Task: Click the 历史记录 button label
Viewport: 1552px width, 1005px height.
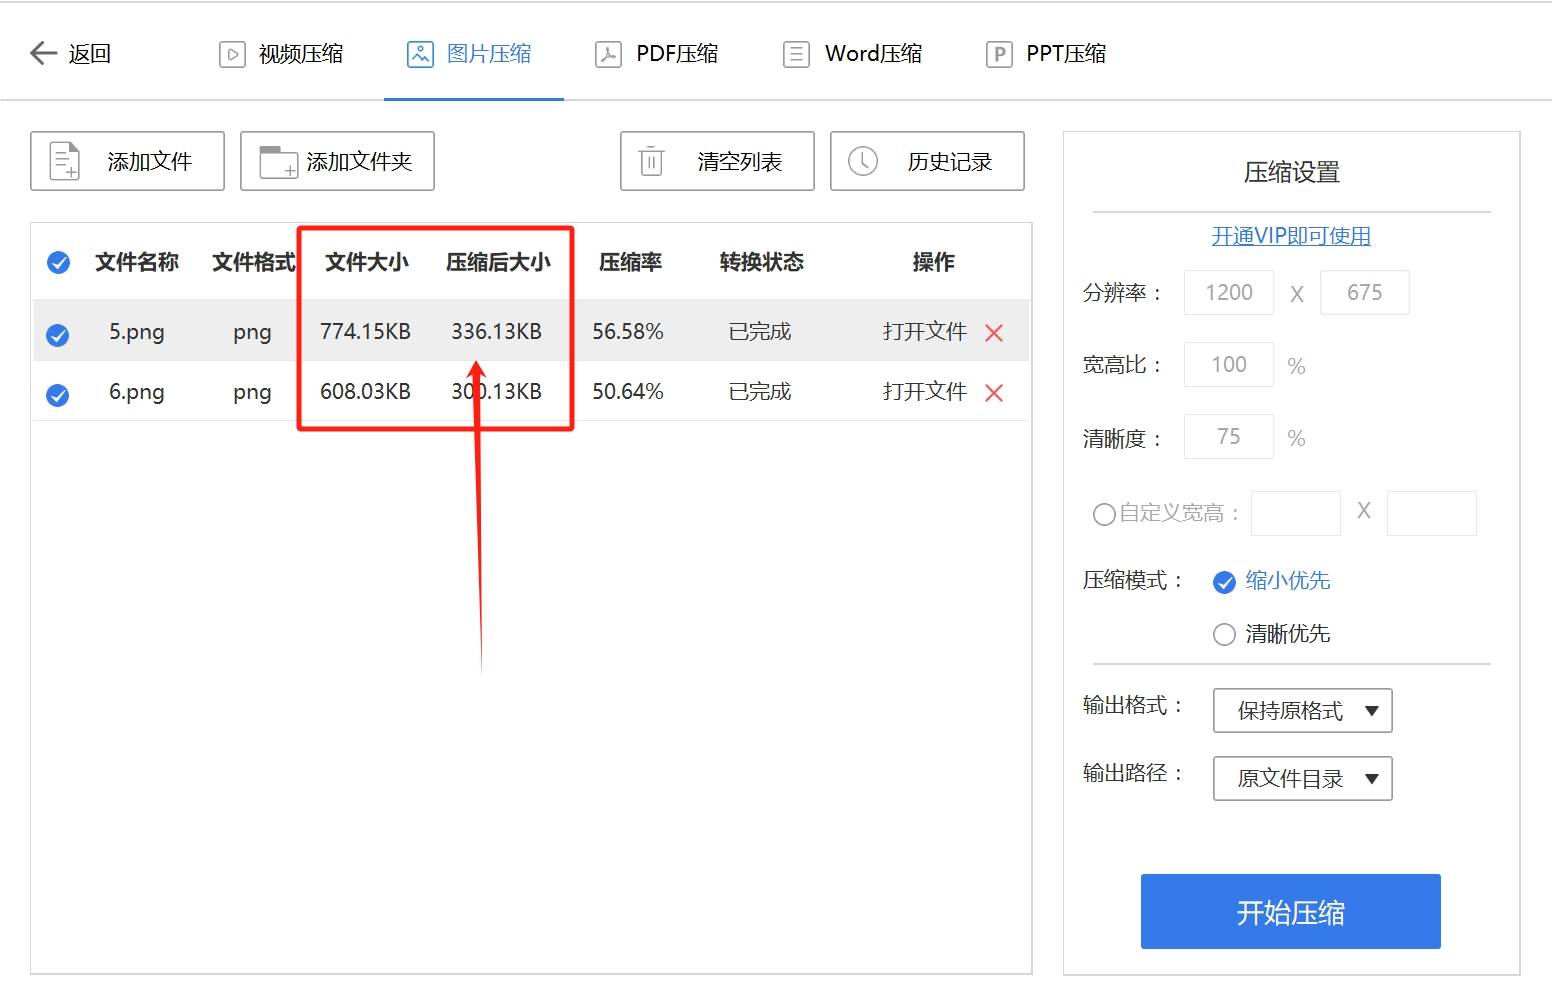Action: (950, 161)
